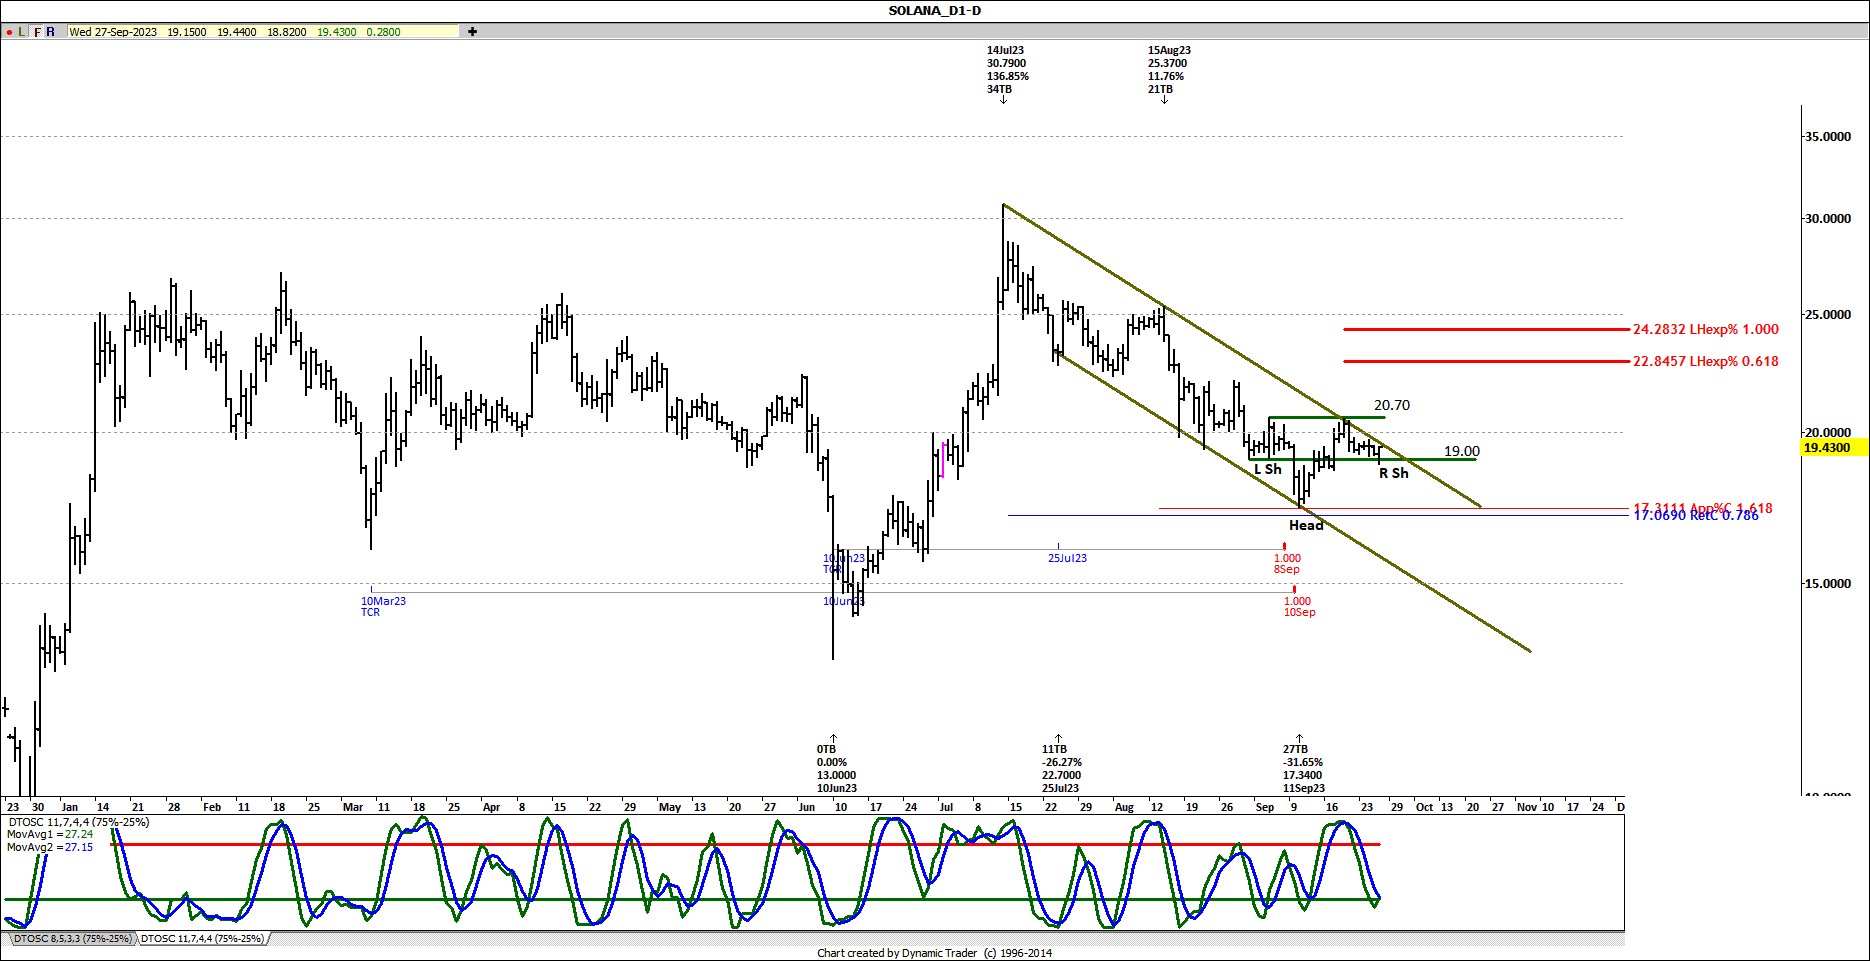Click the green oversold line in DTOSC panel
Screen dimensions: 1870x961
690,900
